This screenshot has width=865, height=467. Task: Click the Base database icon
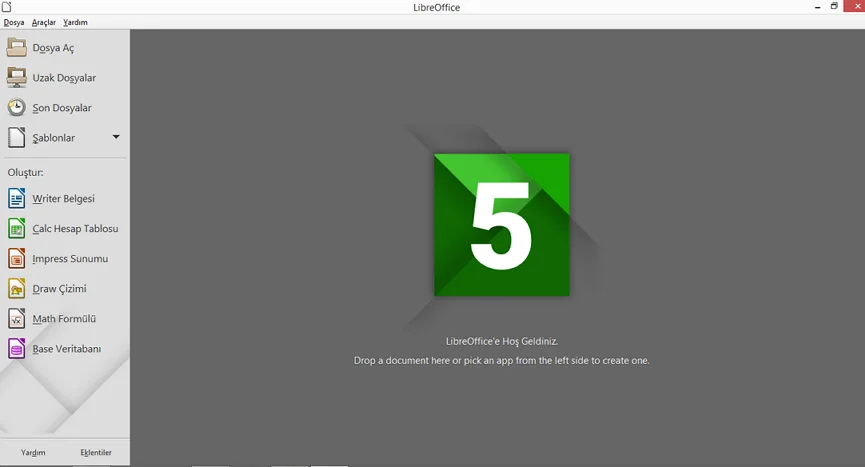[x=17, y=348]
